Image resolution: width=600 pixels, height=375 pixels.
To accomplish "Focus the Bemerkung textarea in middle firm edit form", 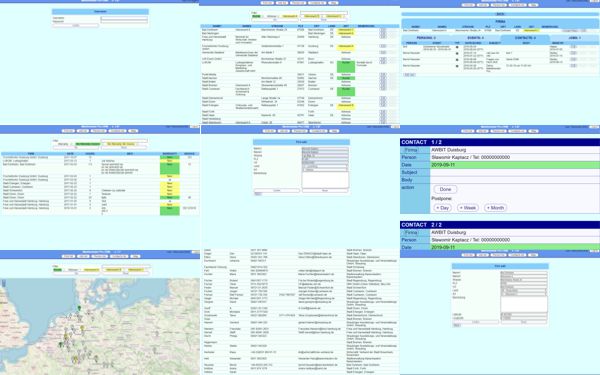I will (x=325, y=179).
